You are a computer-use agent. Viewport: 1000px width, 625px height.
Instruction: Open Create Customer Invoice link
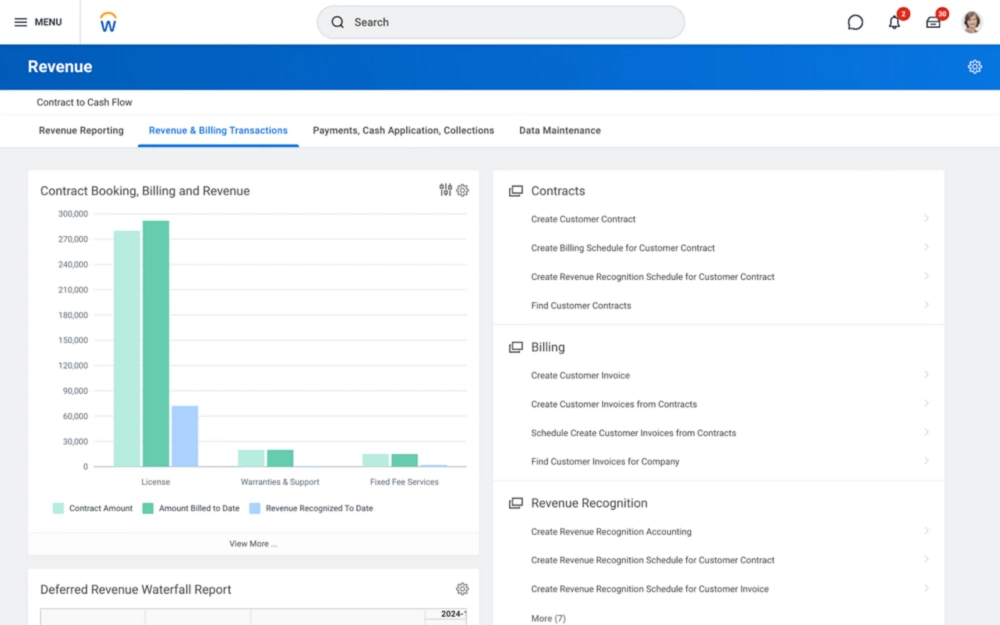(x=580, y=375)
